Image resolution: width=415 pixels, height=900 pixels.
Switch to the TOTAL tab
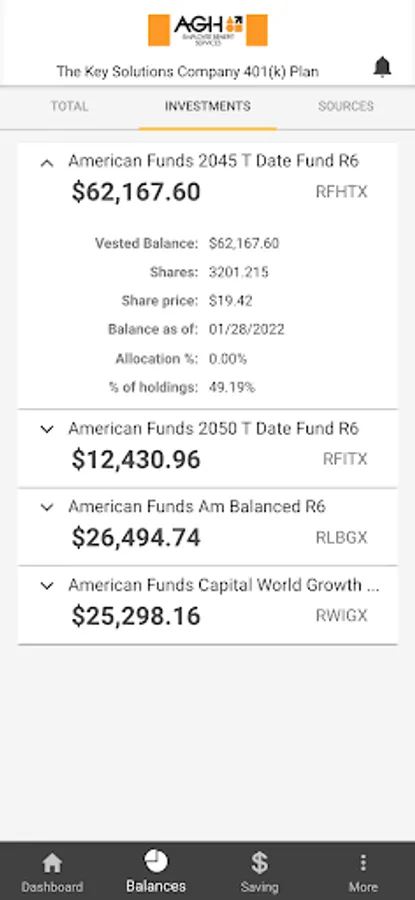pyautogui.click(x=69, y=106)
